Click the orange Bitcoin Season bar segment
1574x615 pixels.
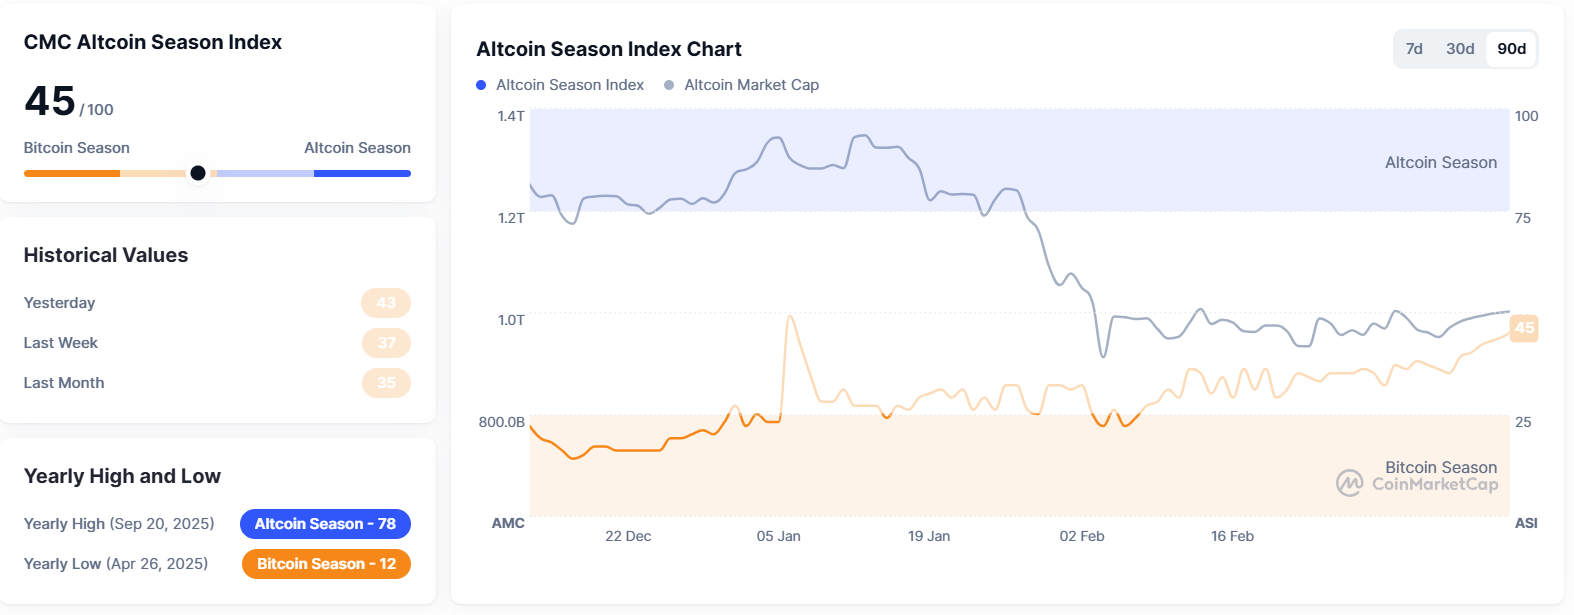[72, 173]
